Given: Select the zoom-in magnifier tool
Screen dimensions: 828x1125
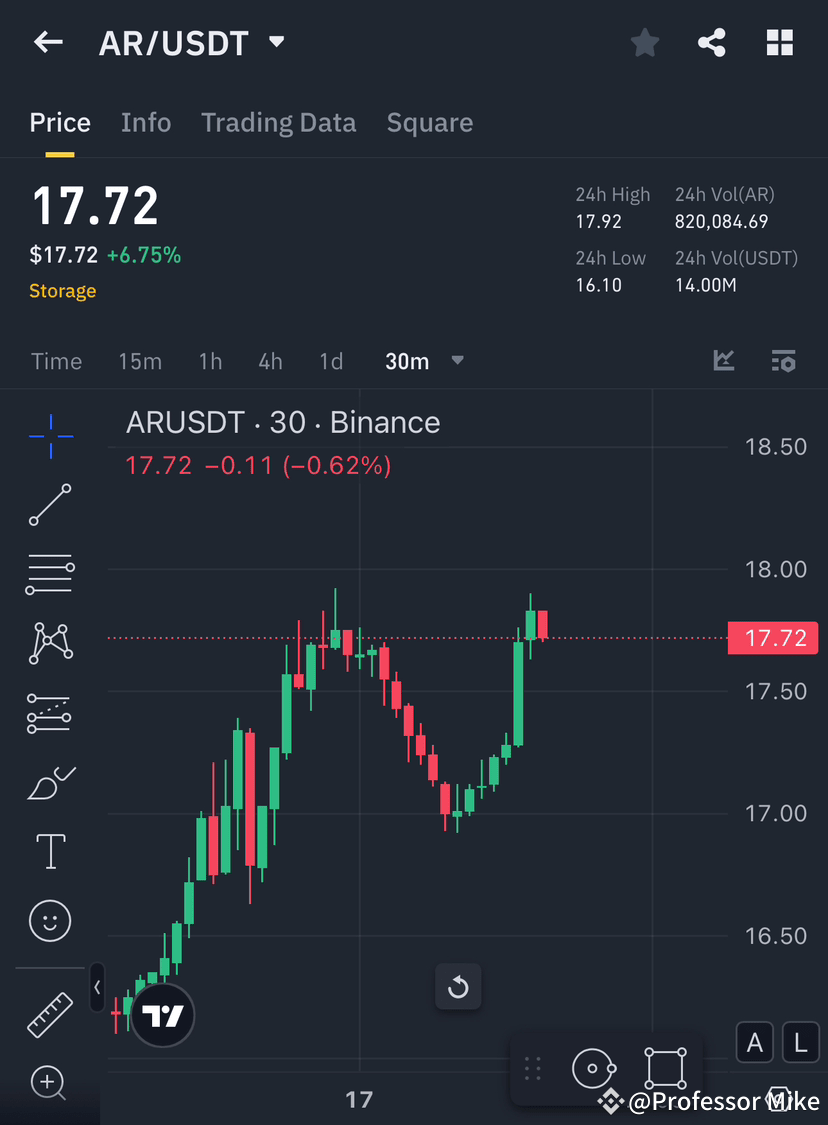Looking at the screenshot, I should tap(50, 1084).
